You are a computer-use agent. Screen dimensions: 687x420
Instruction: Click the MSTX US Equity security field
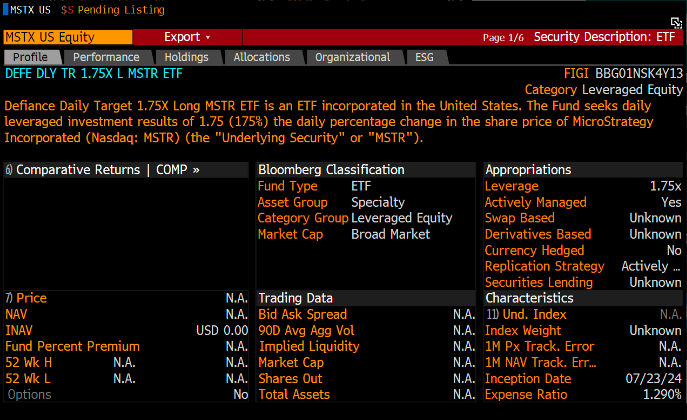[x=58, y=37]
